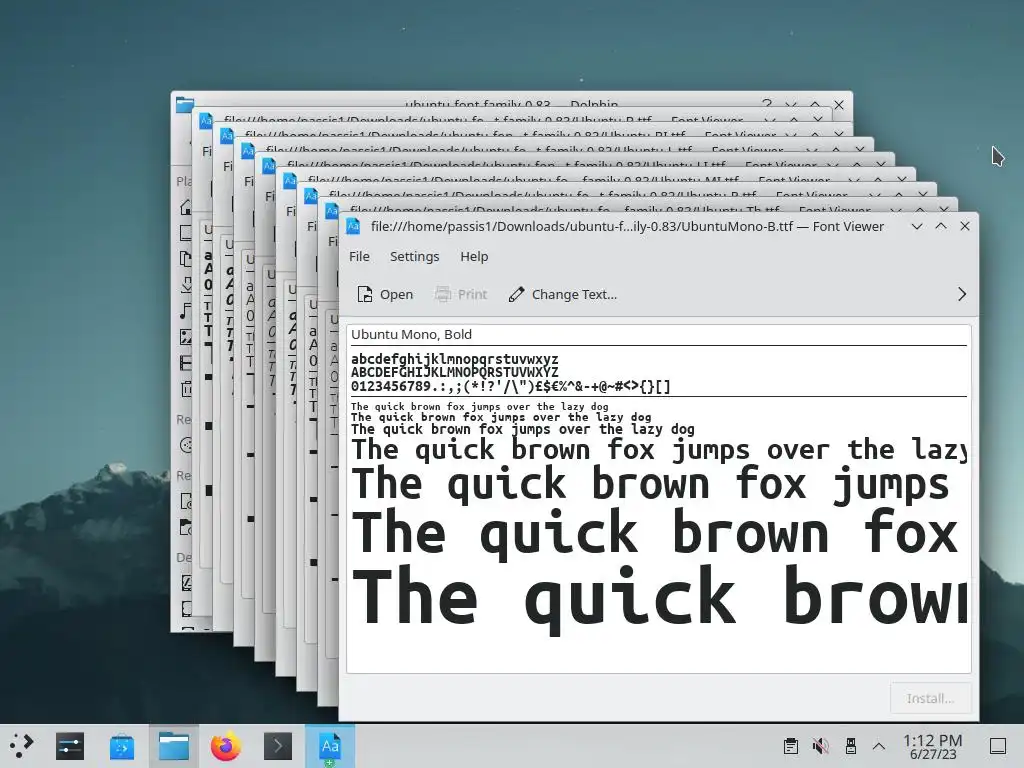Open the Settings menu in UbuntuMono-B Font Viewer

click(x=414, y=257)
